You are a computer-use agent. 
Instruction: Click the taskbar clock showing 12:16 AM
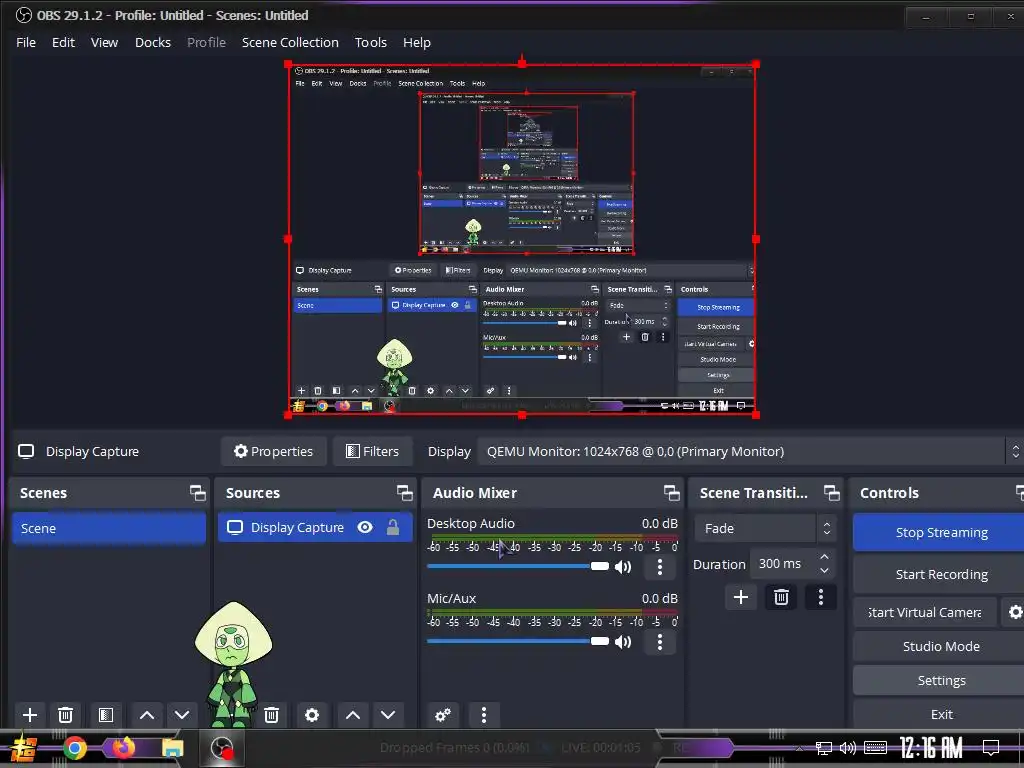pyautogui.click(x=931, y=748)
